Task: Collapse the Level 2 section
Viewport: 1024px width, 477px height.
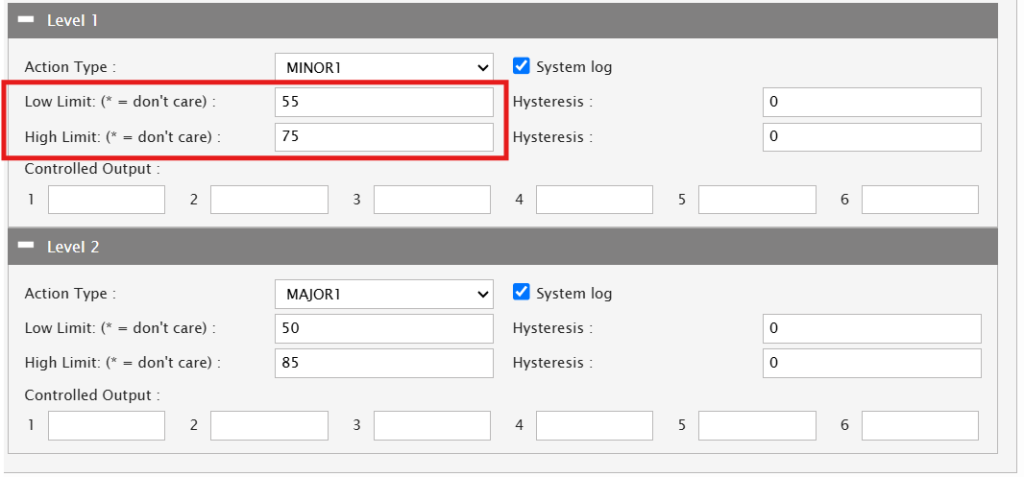Action: tap(27, 246)
